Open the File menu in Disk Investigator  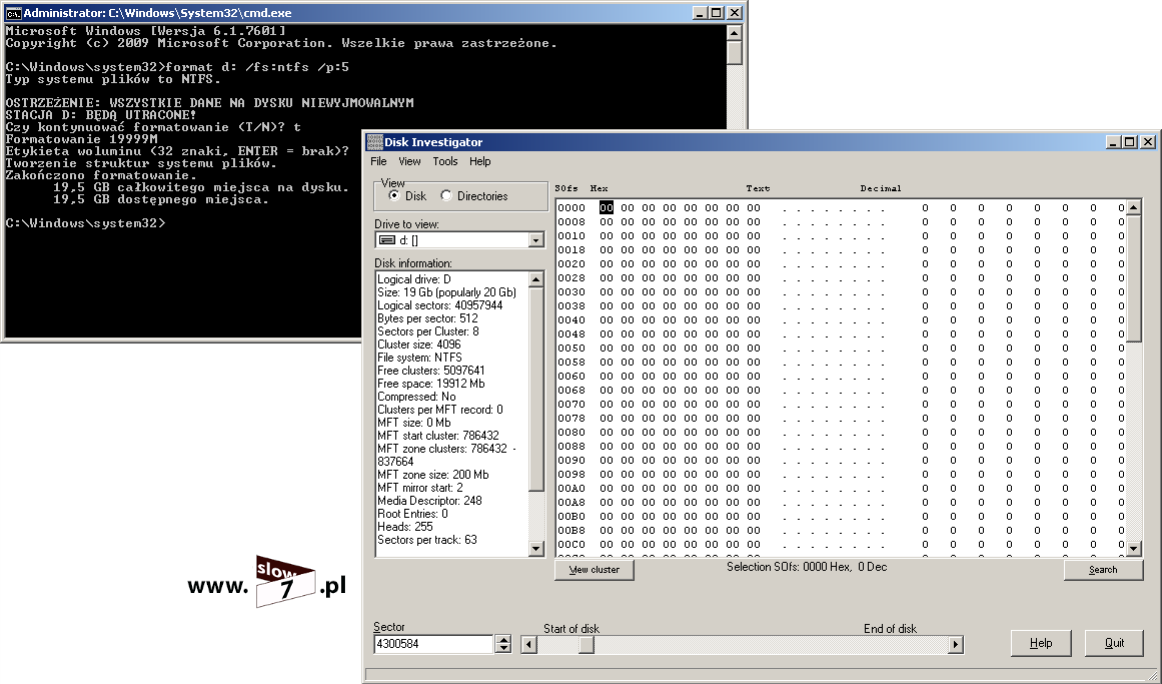tap(378, 162)
